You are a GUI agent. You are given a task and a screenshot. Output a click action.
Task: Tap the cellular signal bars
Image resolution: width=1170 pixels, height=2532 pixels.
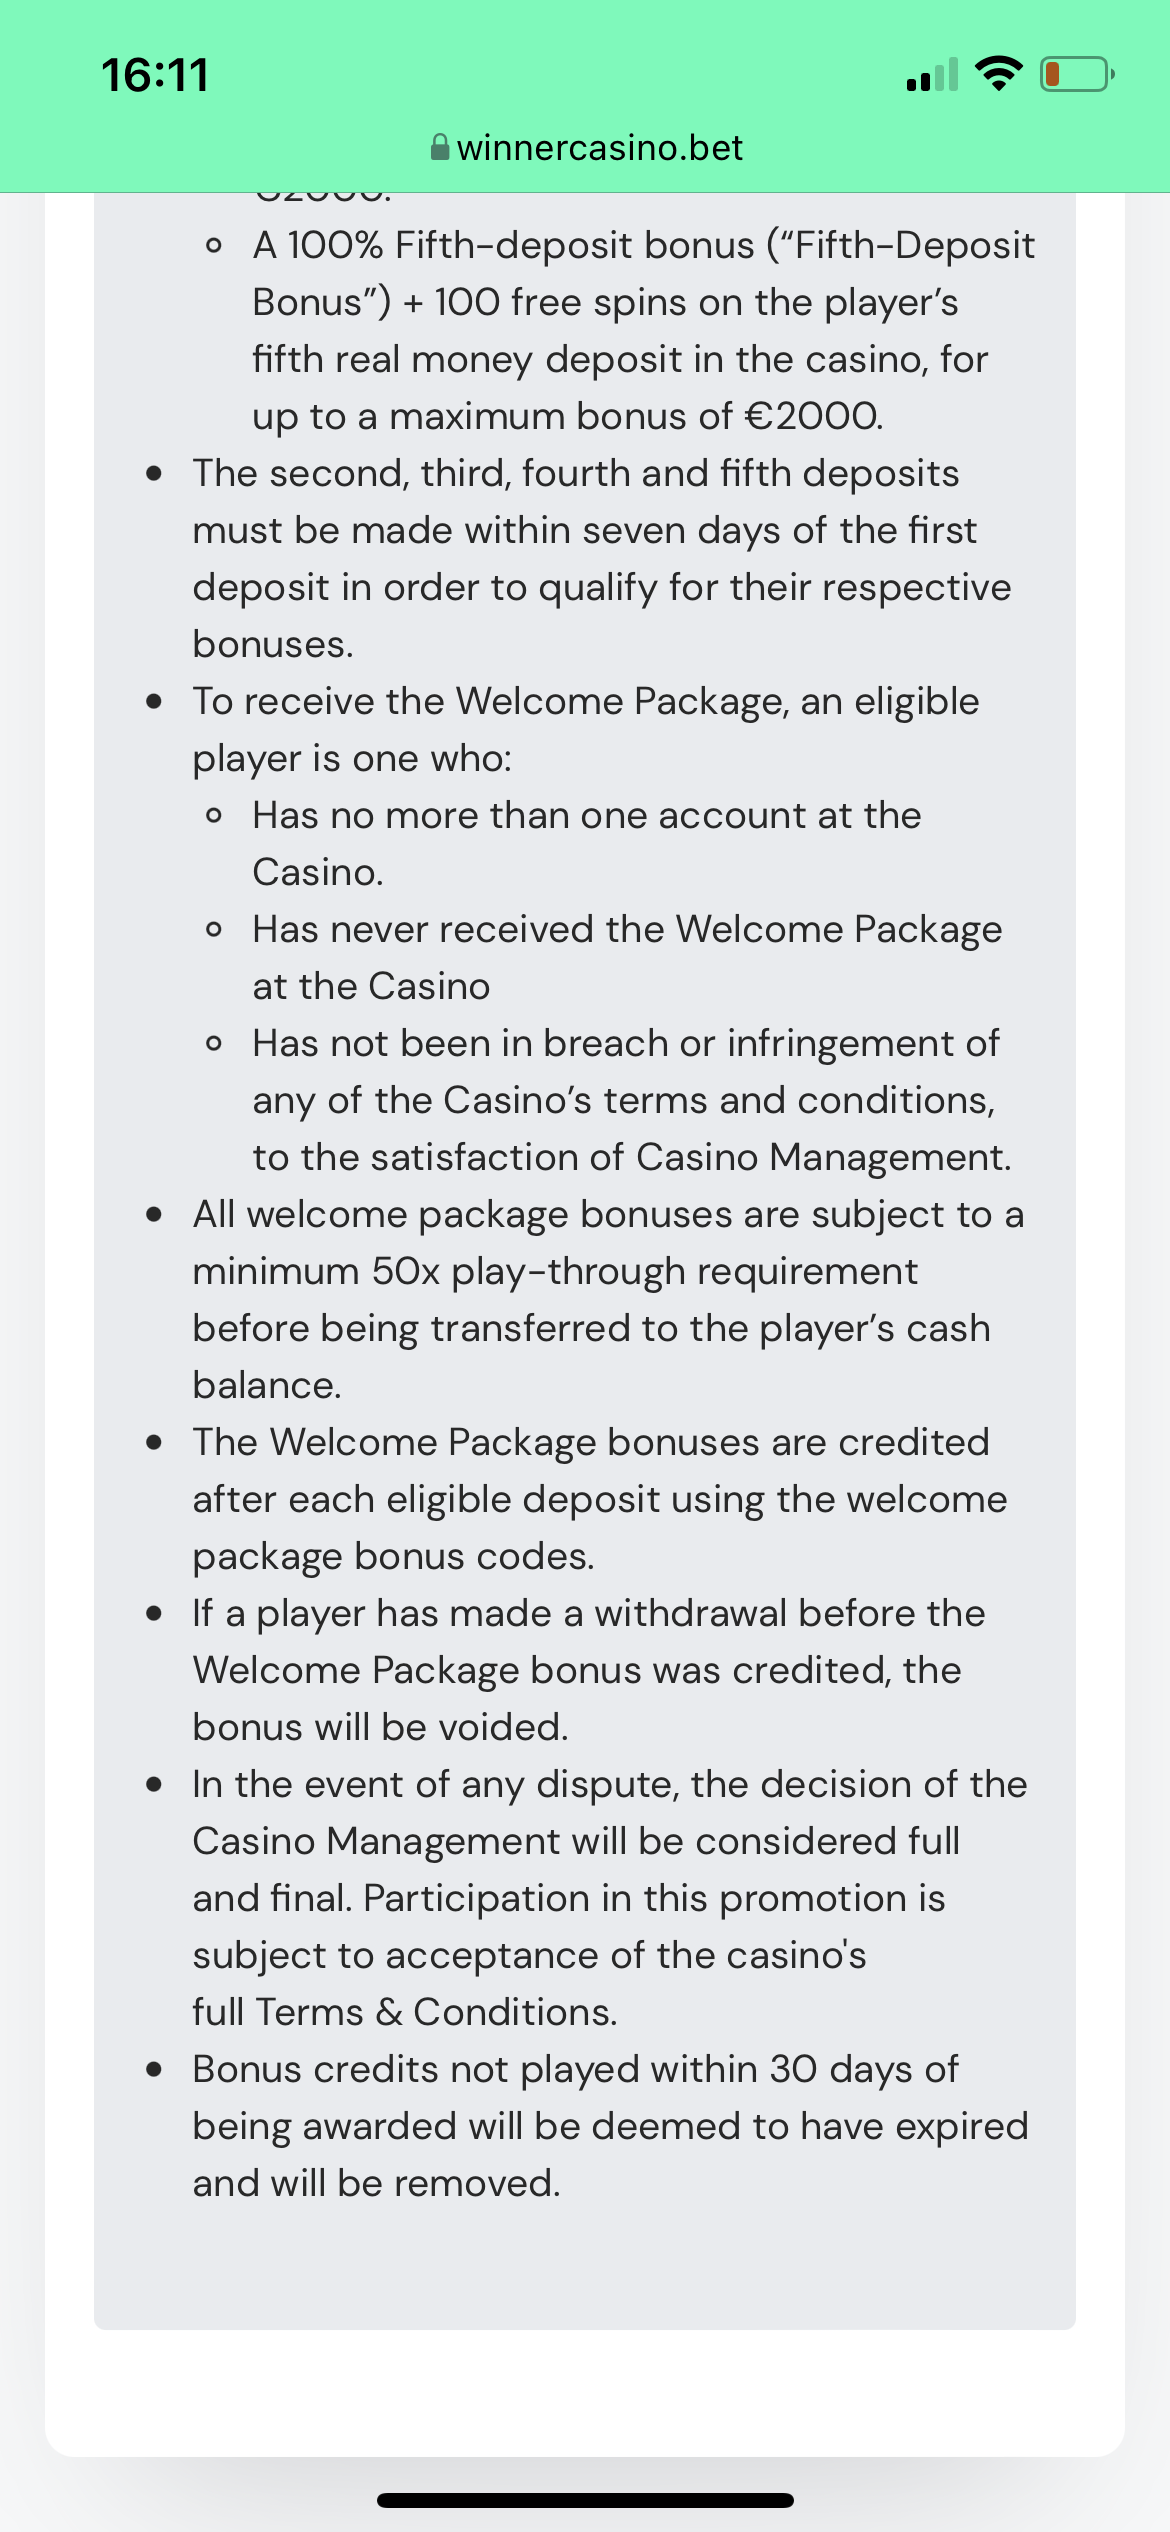pos(931,75)
